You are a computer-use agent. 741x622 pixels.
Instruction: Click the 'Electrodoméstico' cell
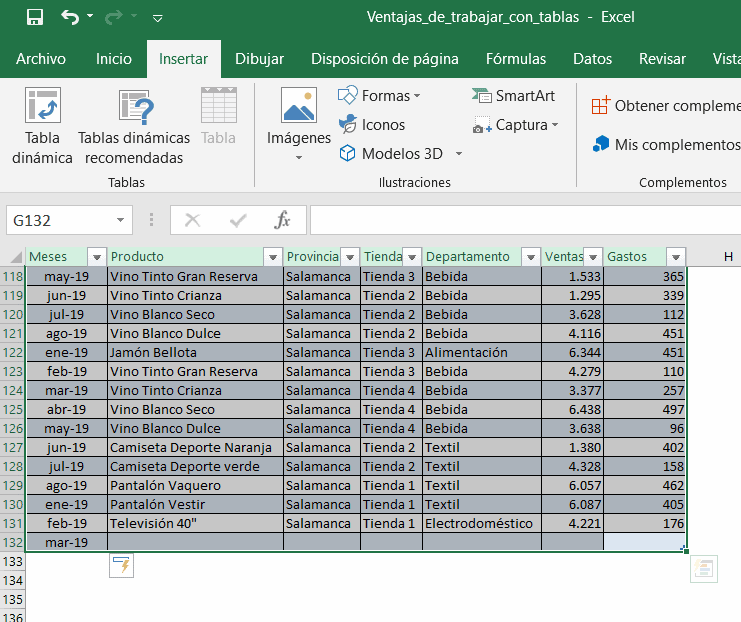point(482,523)
